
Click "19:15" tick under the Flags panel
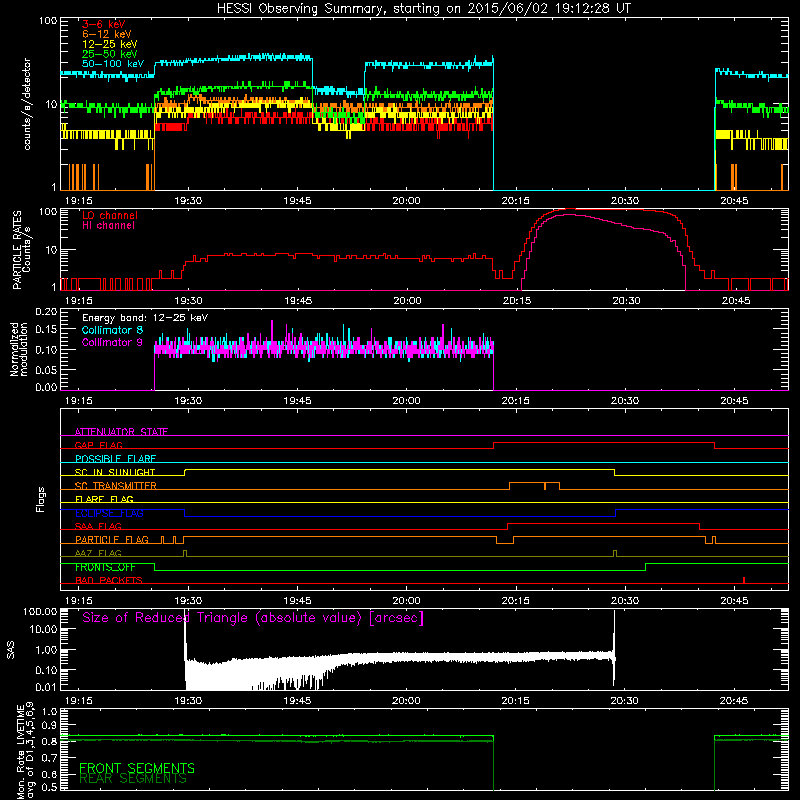(x=79, y=601)
